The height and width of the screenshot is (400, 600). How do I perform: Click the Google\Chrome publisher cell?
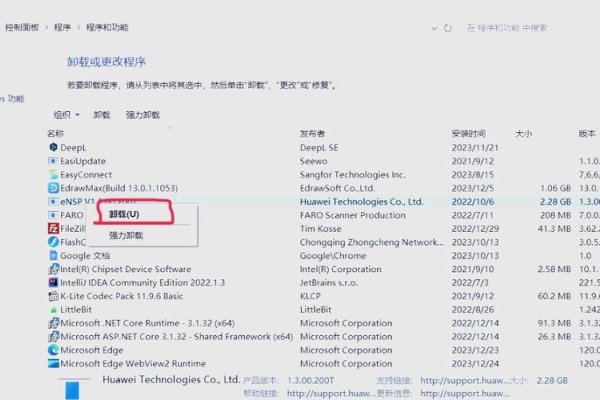click(333, 255)
